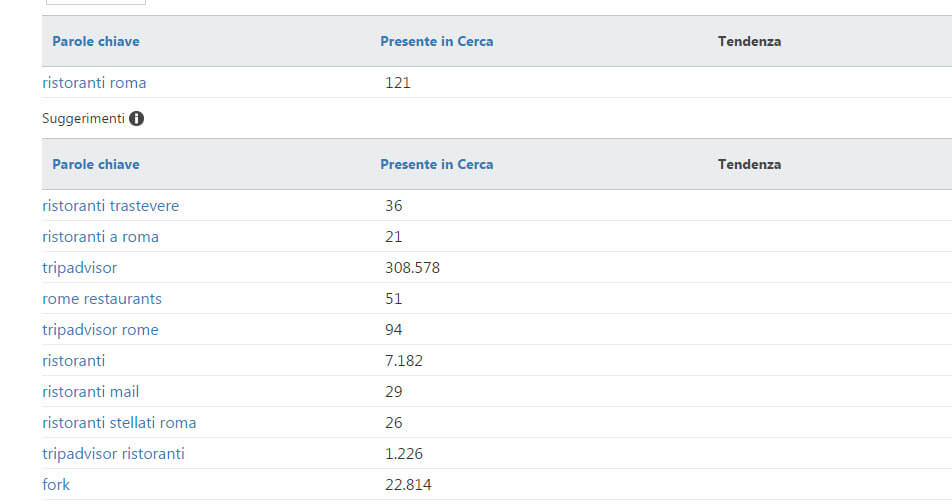Open the 'ristoranti mail' suggestion
Image resolution: width=952 pixels, height=504 pixels.
(90, 392)
